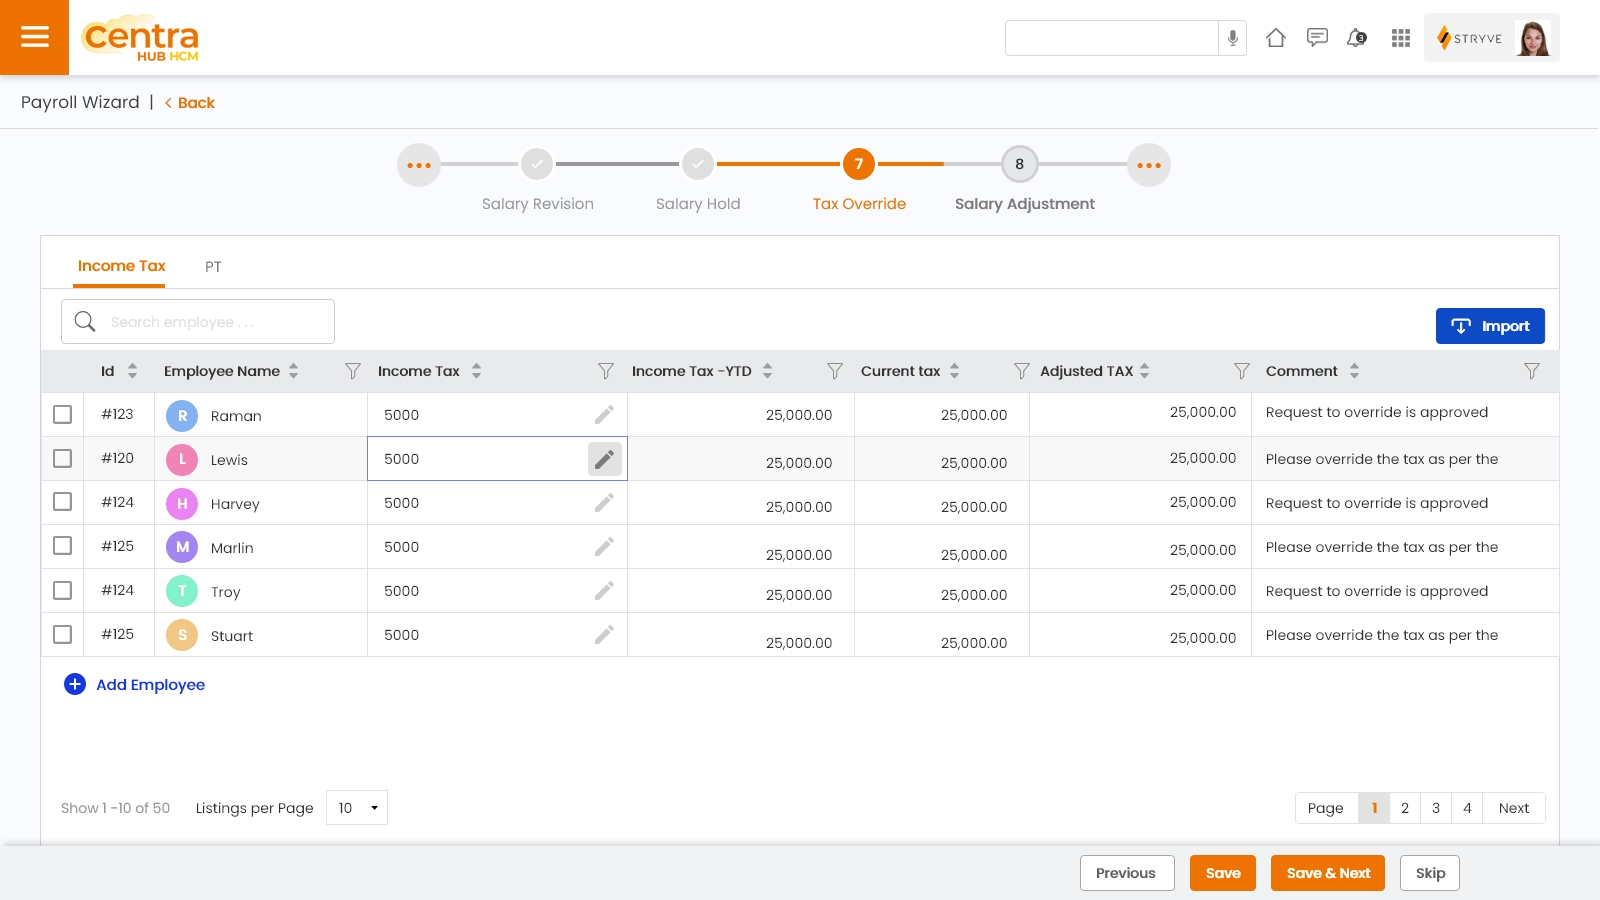Filter the Employee Name column
The height and width of the screenshot is (900, 1600).
[x=352, y=371]
